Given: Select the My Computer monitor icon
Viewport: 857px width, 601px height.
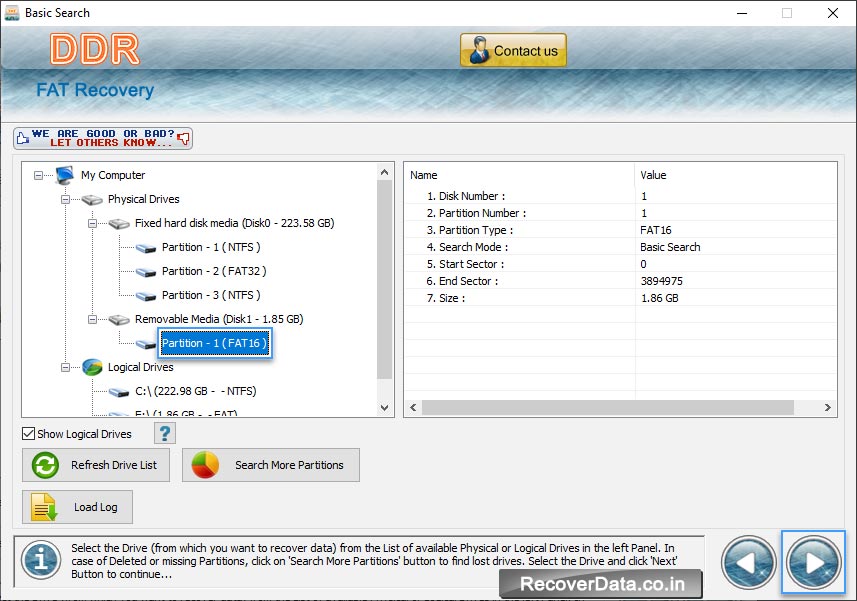Looking at the screenshot, I should [x=64, y=175].
